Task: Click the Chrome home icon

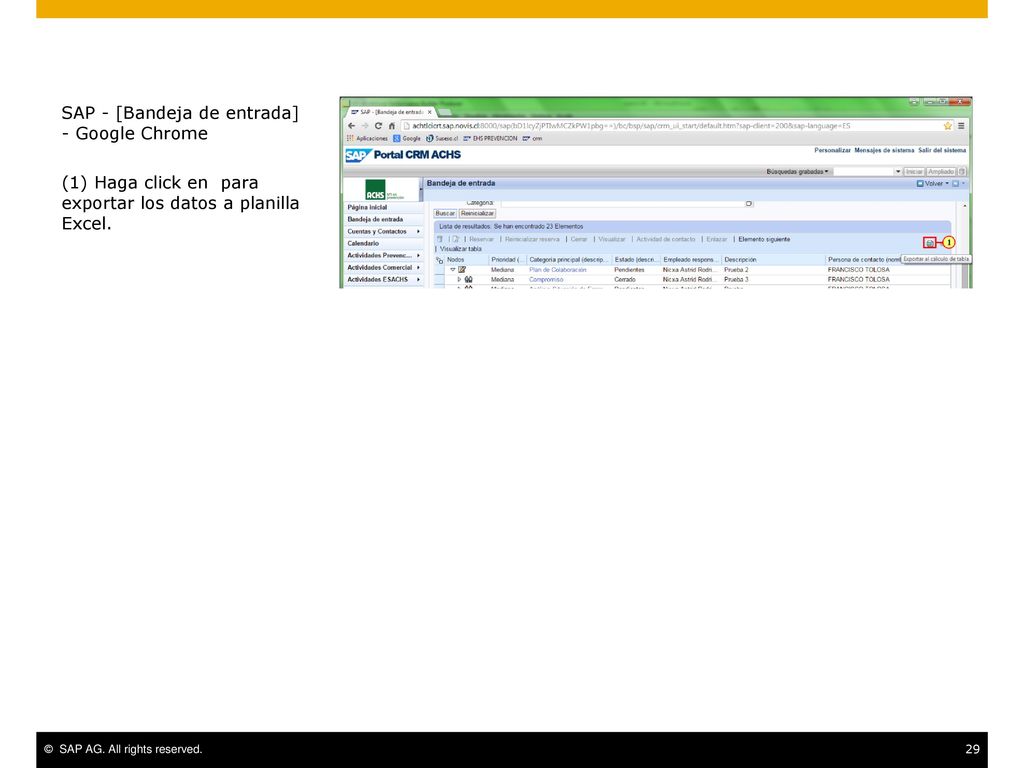Action: click(x=392, y=126)
